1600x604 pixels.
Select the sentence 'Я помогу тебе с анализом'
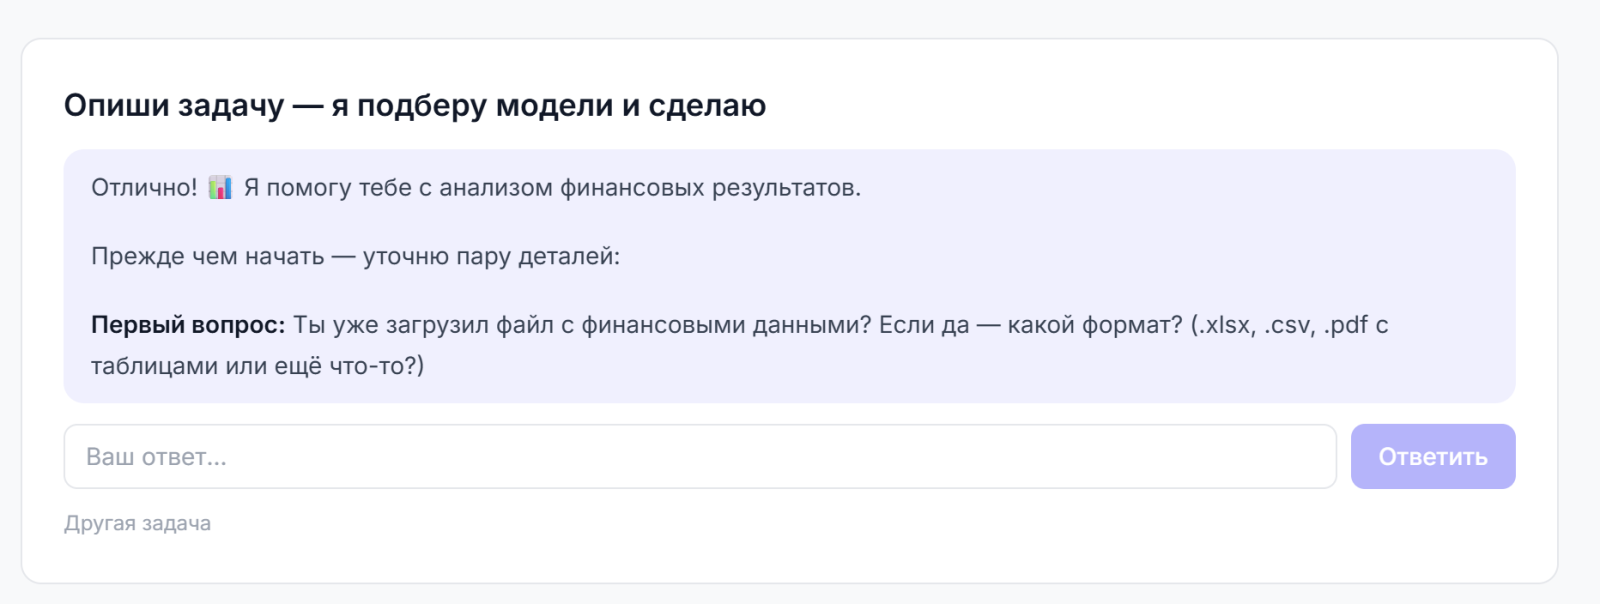tap(398, 188)
